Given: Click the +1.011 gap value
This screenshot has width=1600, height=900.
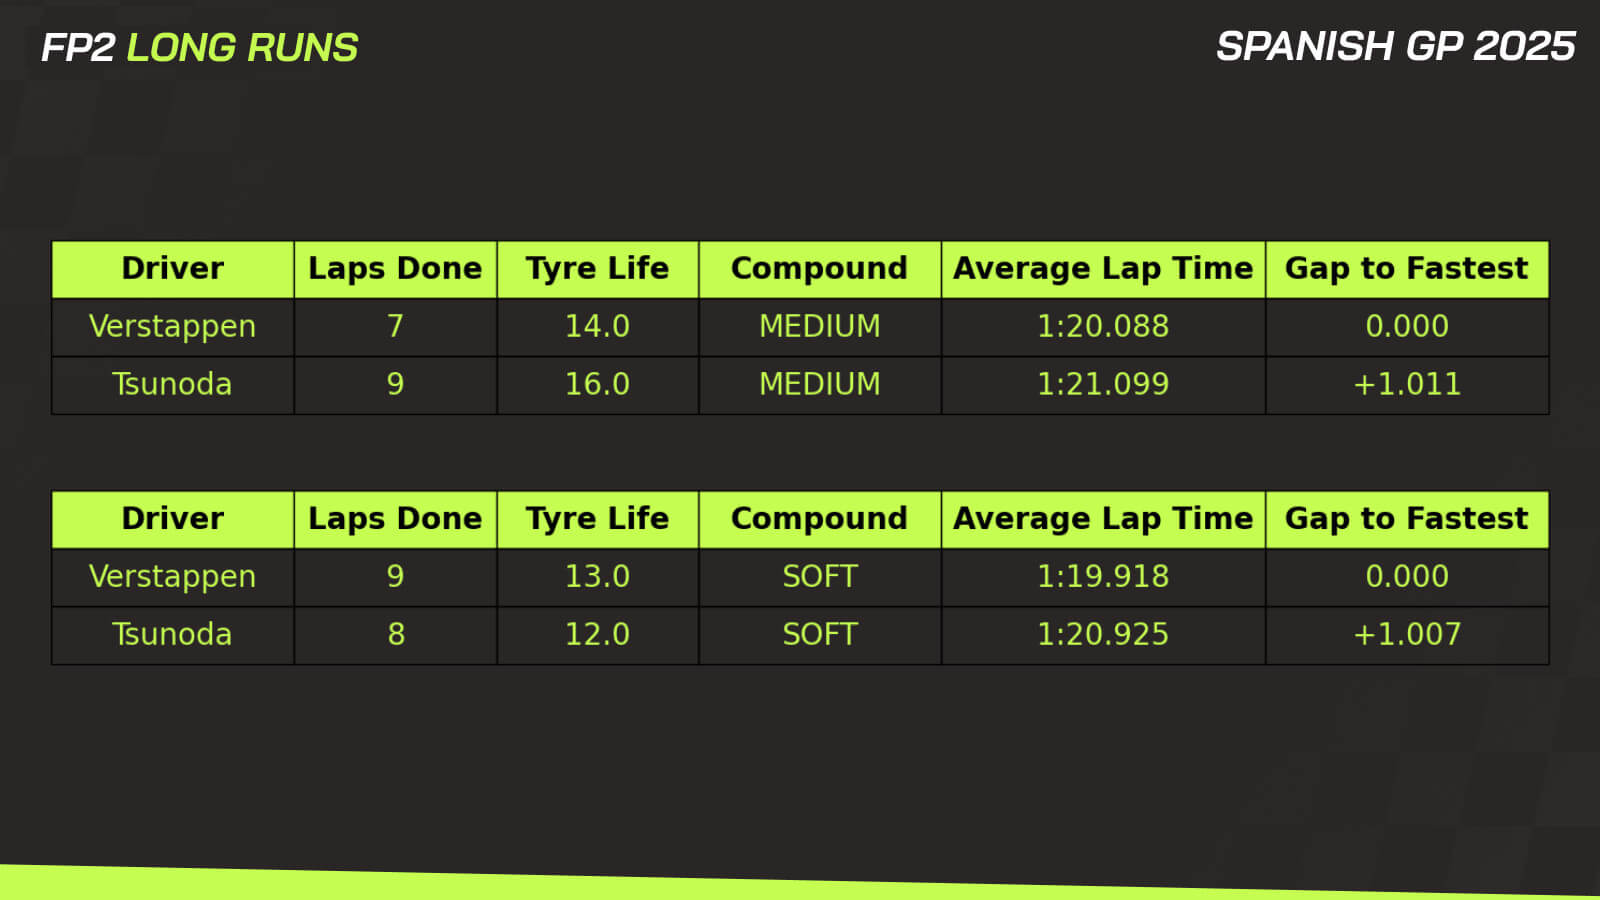Looking at the screenshot, I should [x=1406, y=385].
